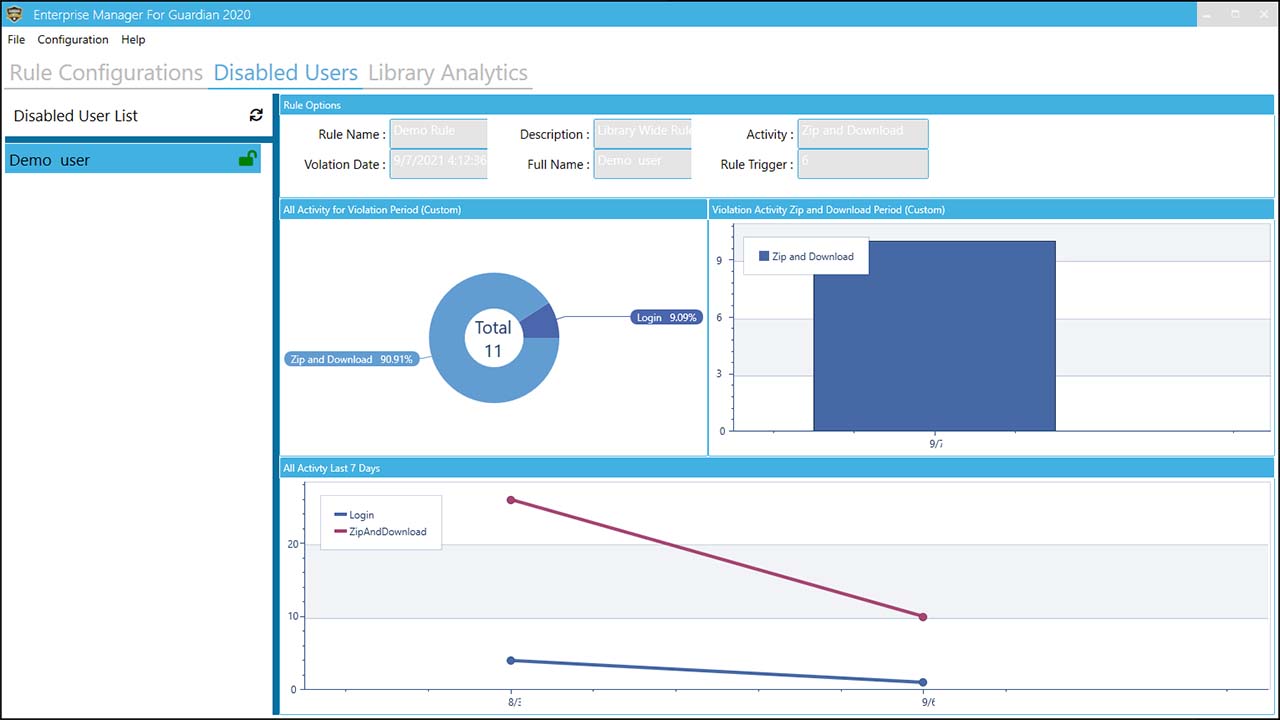Click the ZipAndDownload legend entry in line chart
Screen dimensions: 1280x720
[x=380, y=532]
